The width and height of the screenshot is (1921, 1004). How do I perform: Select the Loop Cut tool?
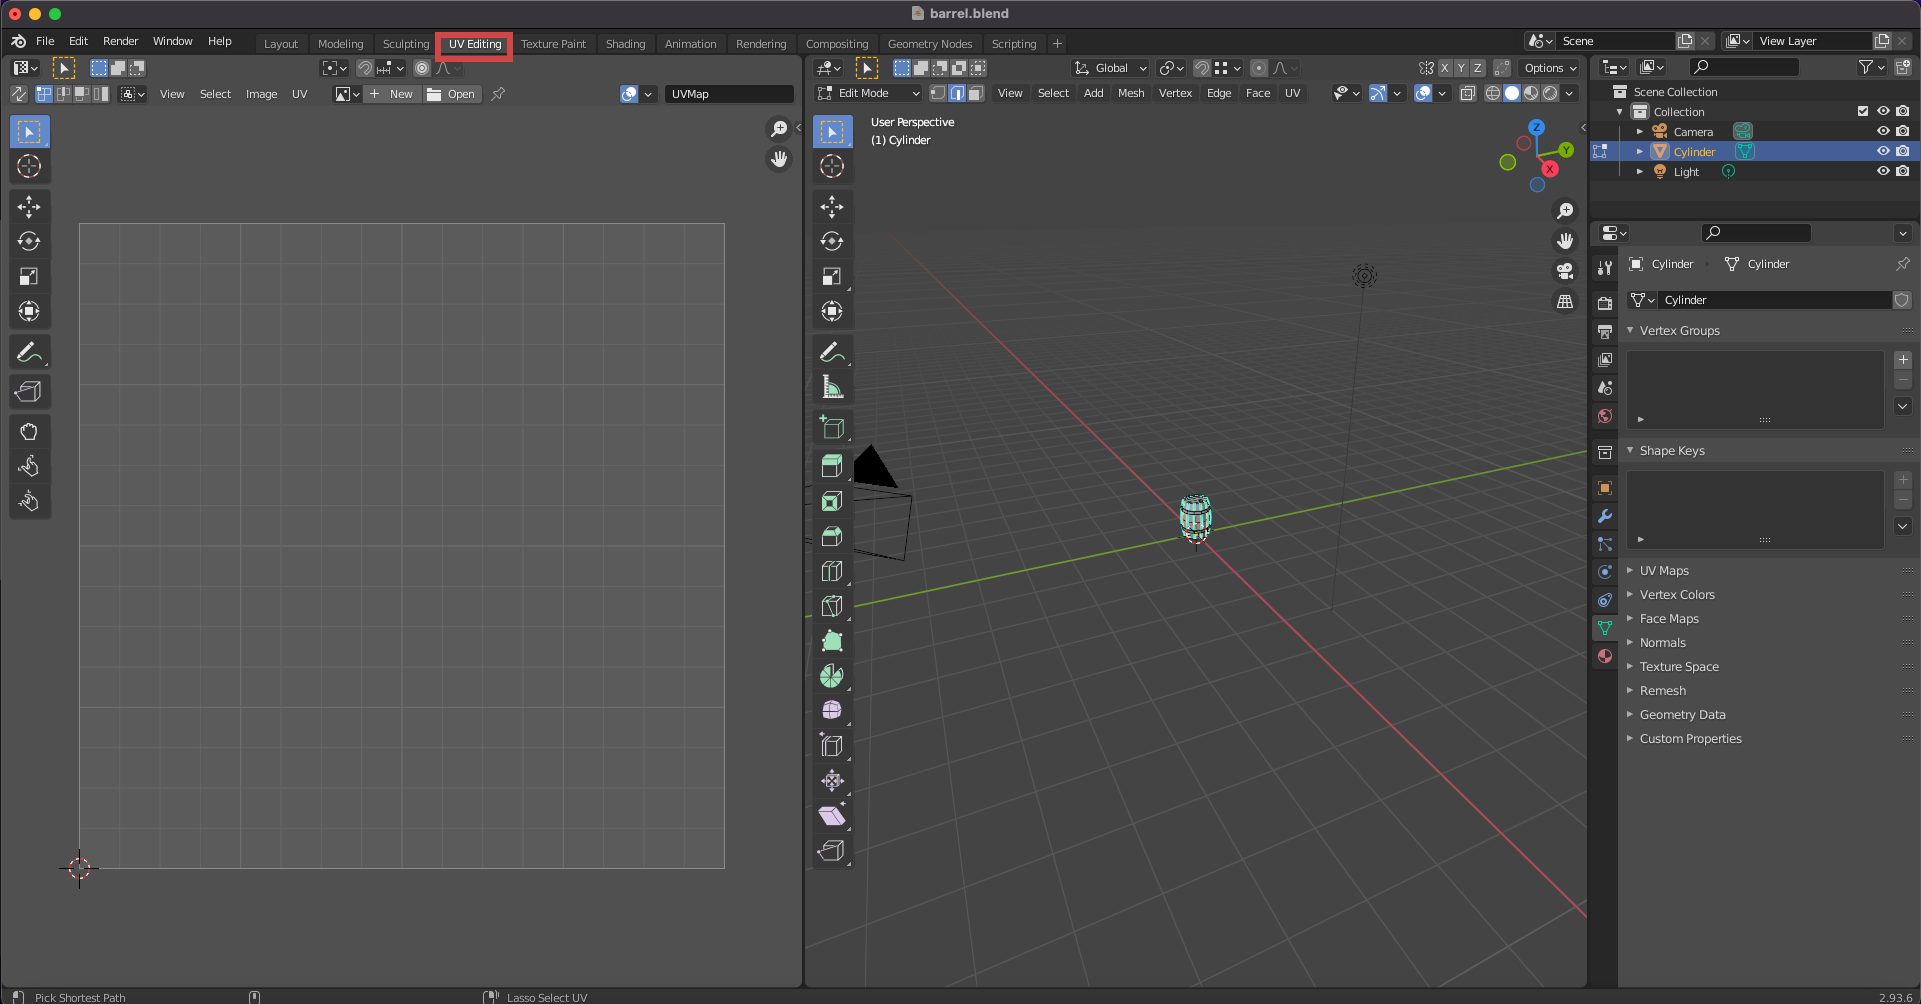832,571
